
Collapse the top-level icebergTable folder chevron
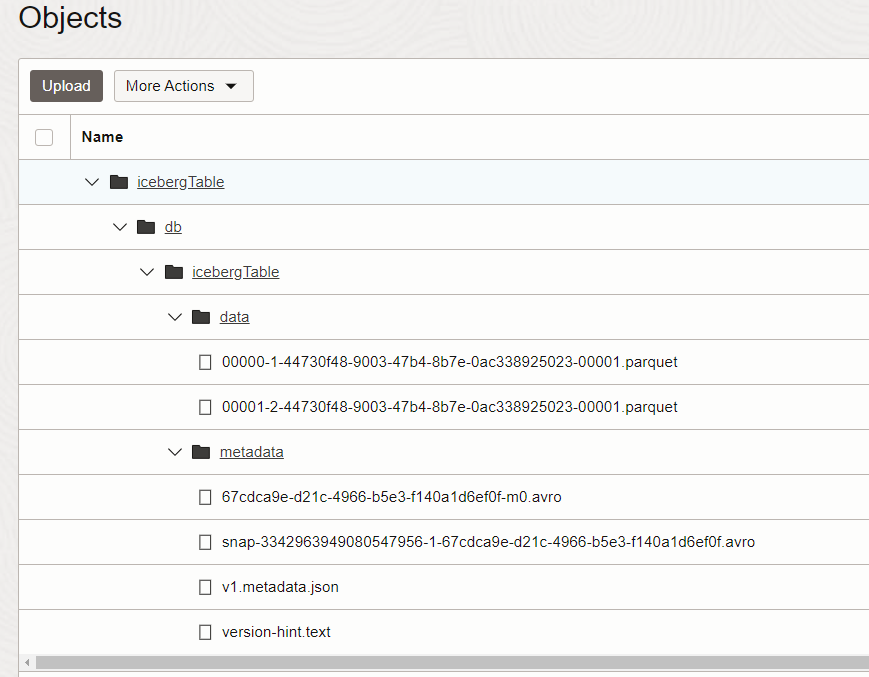coord(92,182)
